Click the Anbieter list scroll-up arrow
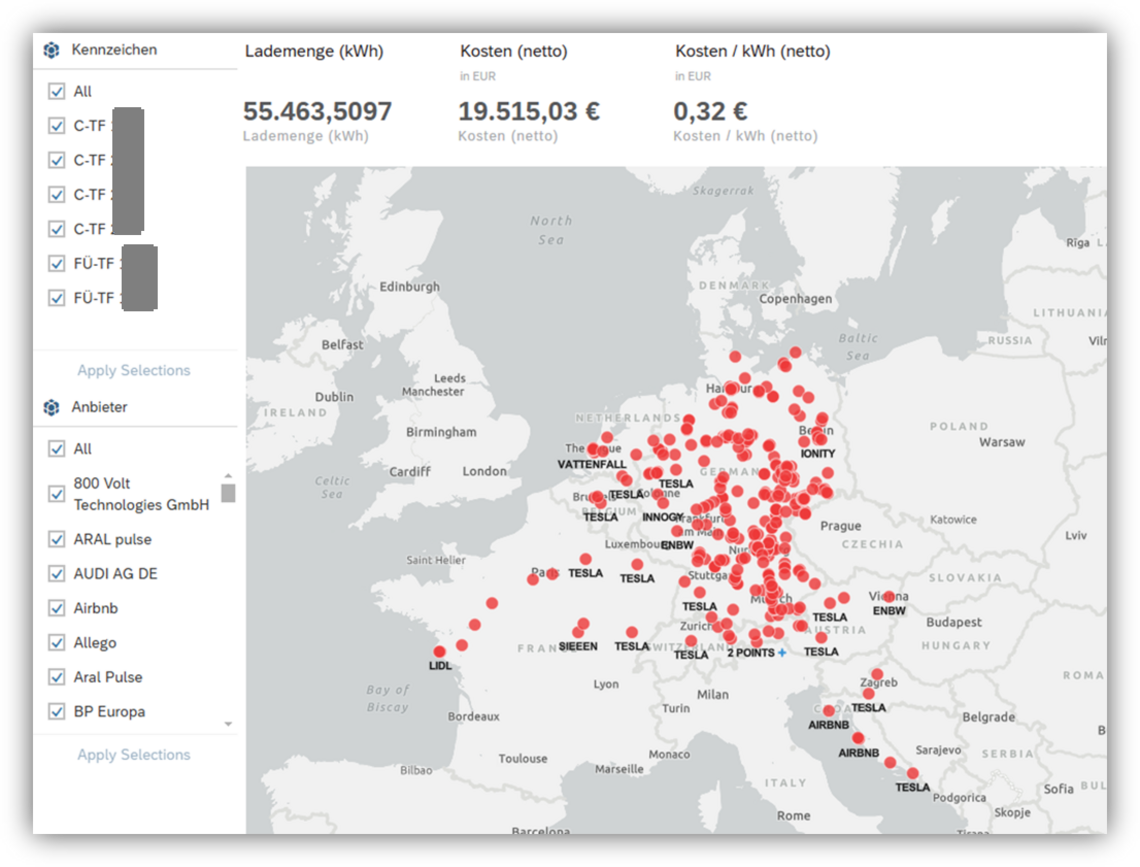Screen dimensions: 1140x867 tap(228, 475)
